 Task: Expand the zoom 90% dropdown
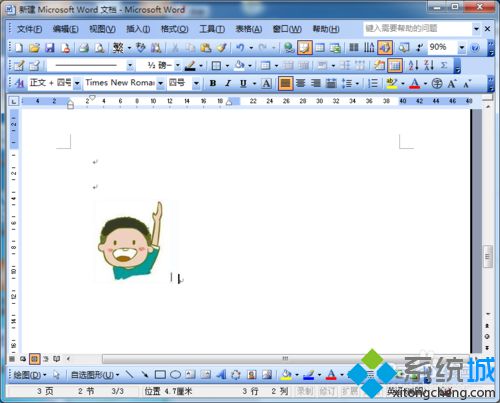click(x=462, y=48)
